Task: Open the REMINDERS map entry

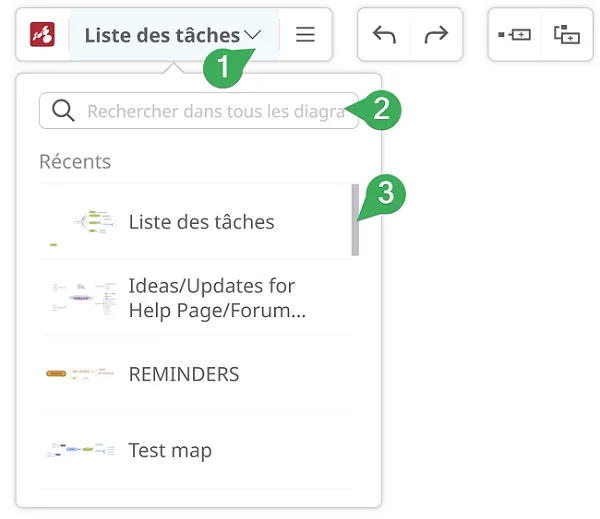Action: pos(196,374)
